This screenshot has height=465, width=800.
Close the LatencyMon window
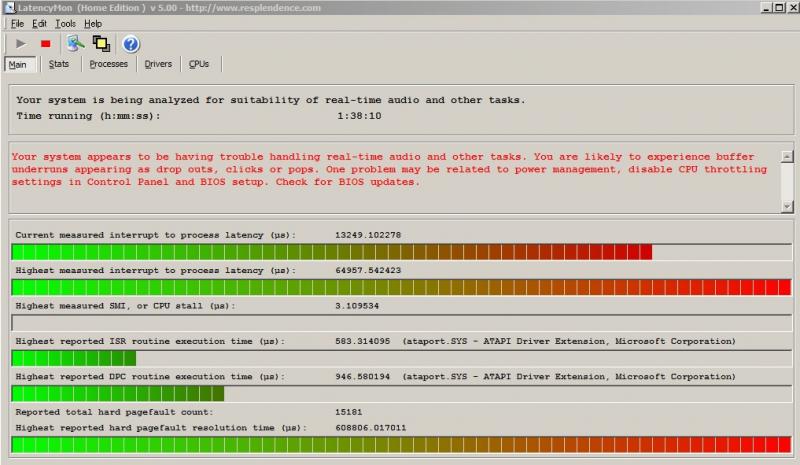coord(793,7)
